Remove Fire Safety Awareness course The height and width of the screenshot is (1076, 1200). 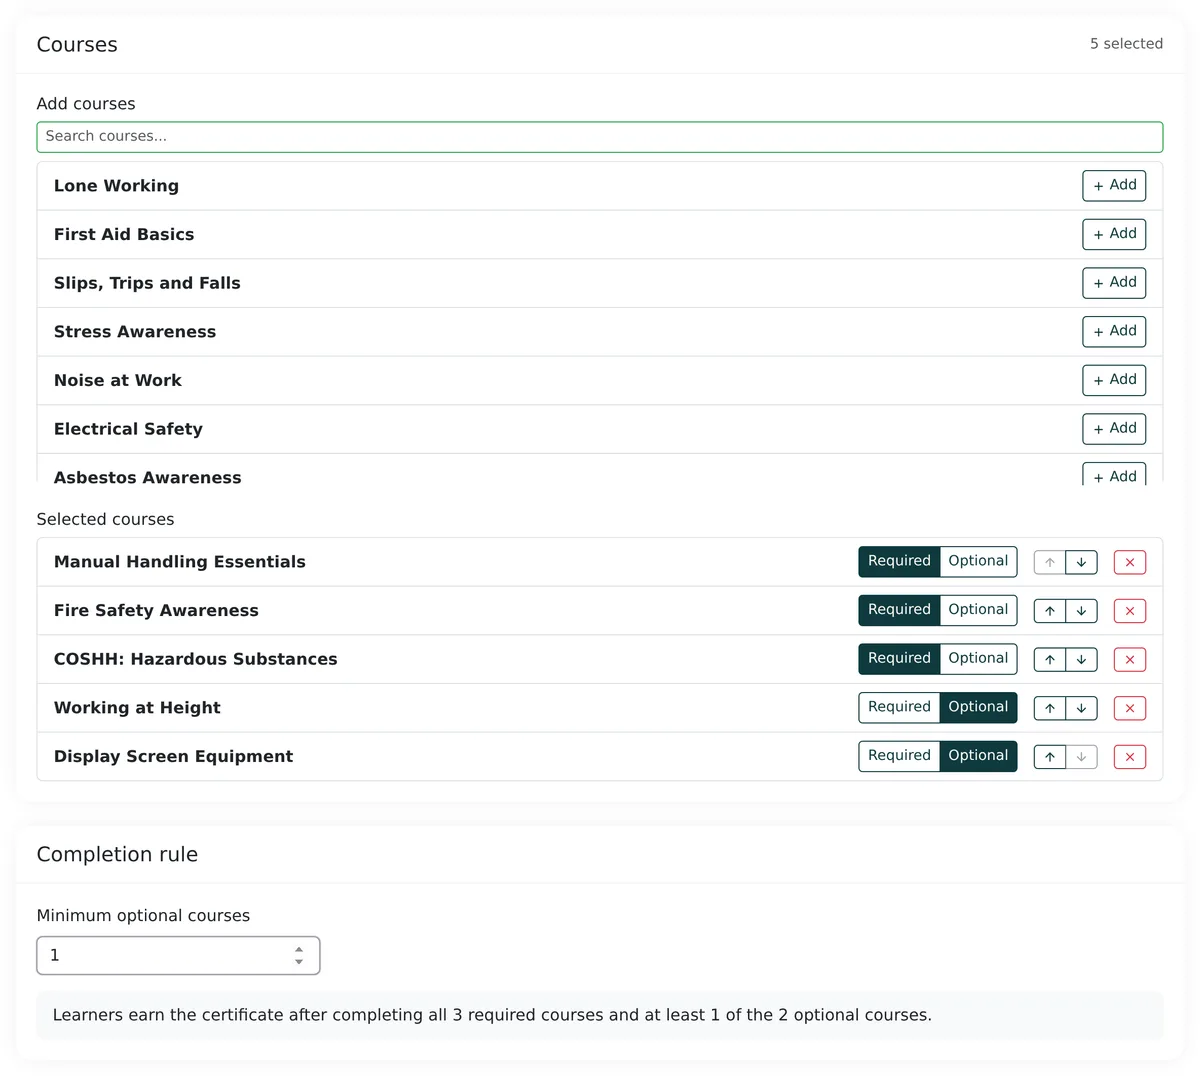pos(1130,611)
